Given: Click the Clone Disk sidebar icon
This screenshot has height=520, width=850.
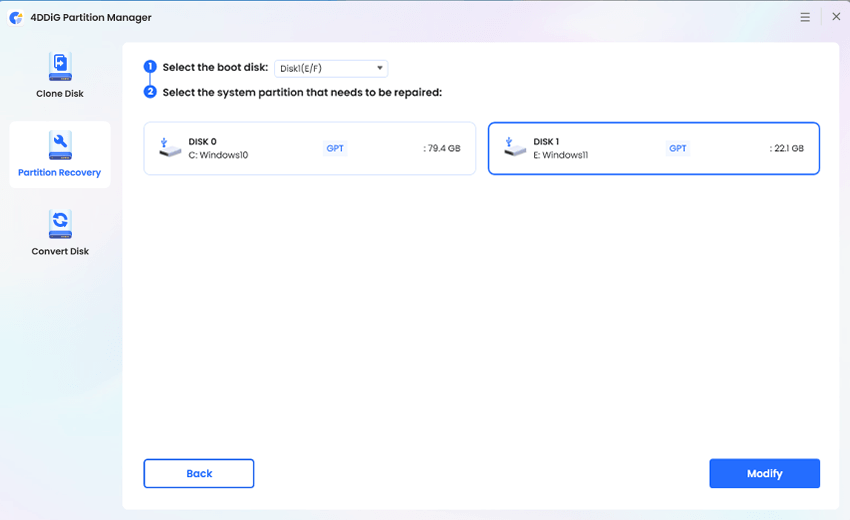Looking at the screenshot, I should [60, 67].
